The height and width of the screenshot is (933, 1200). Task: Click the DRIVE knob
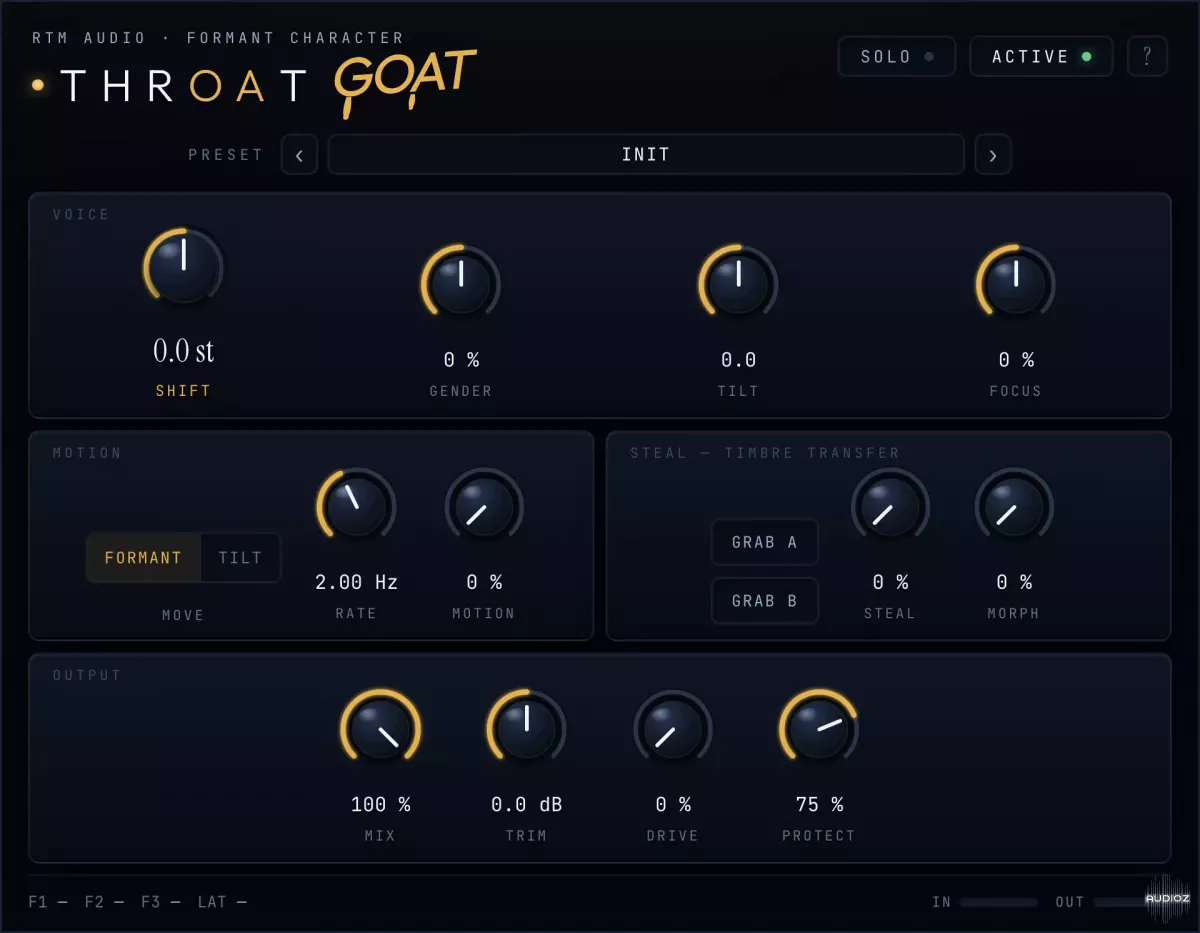coord(673,728)
